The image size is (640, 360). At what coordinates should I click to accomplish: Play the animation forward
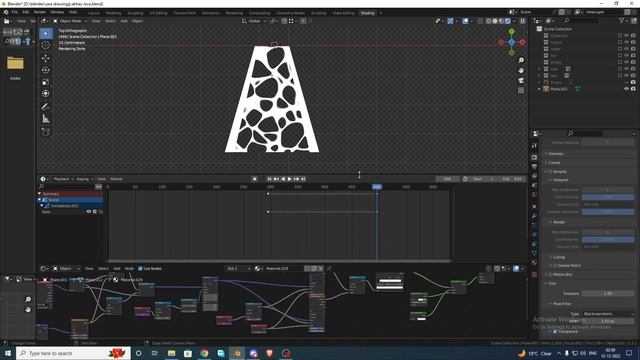pyautogui.click(x=290, y=179)
